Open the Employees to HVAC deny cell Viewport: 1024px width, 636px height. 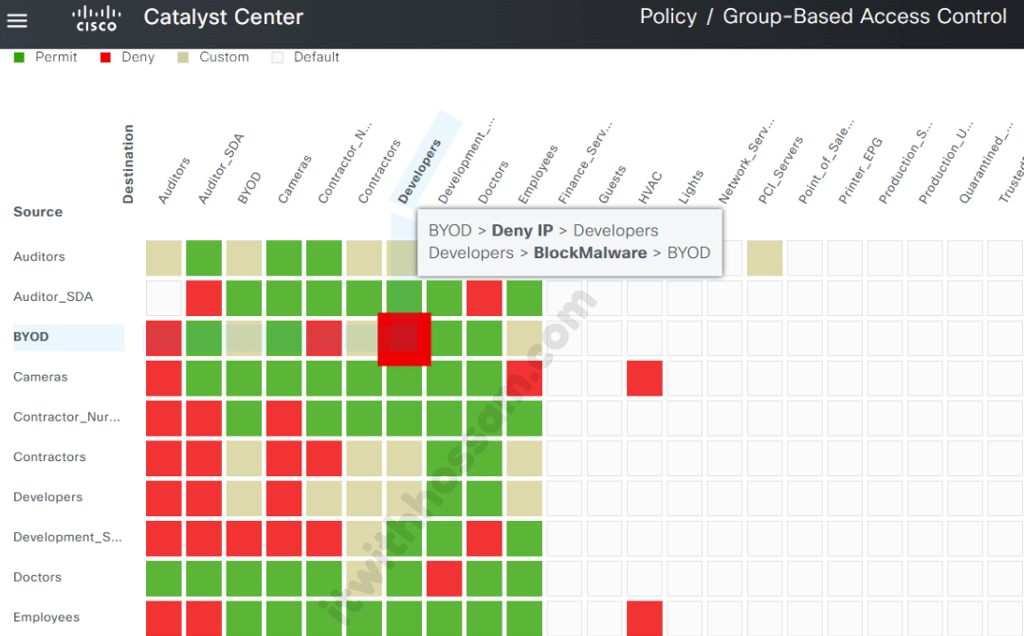click(x=645, y=618)
